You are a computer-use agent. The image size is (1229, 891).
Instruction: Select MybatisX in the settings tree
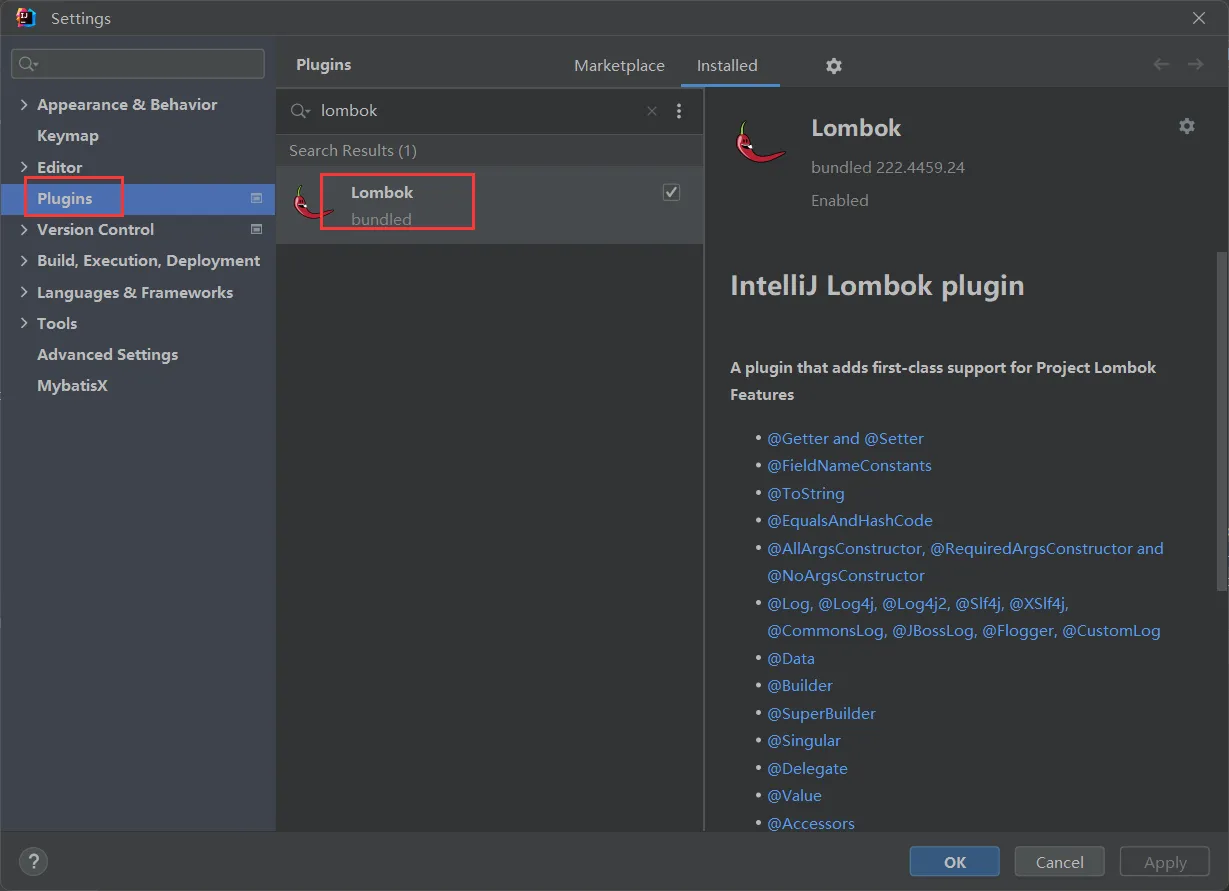[72, 386]
